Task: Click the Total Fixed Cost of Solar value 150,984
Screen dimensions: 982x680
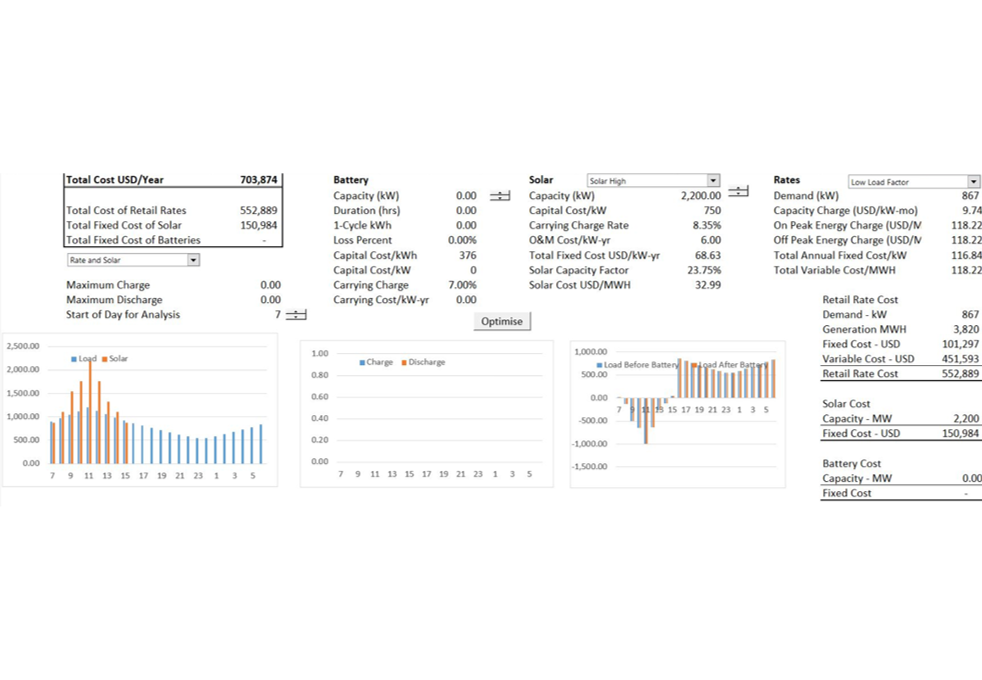Action: tap(259, 225)
